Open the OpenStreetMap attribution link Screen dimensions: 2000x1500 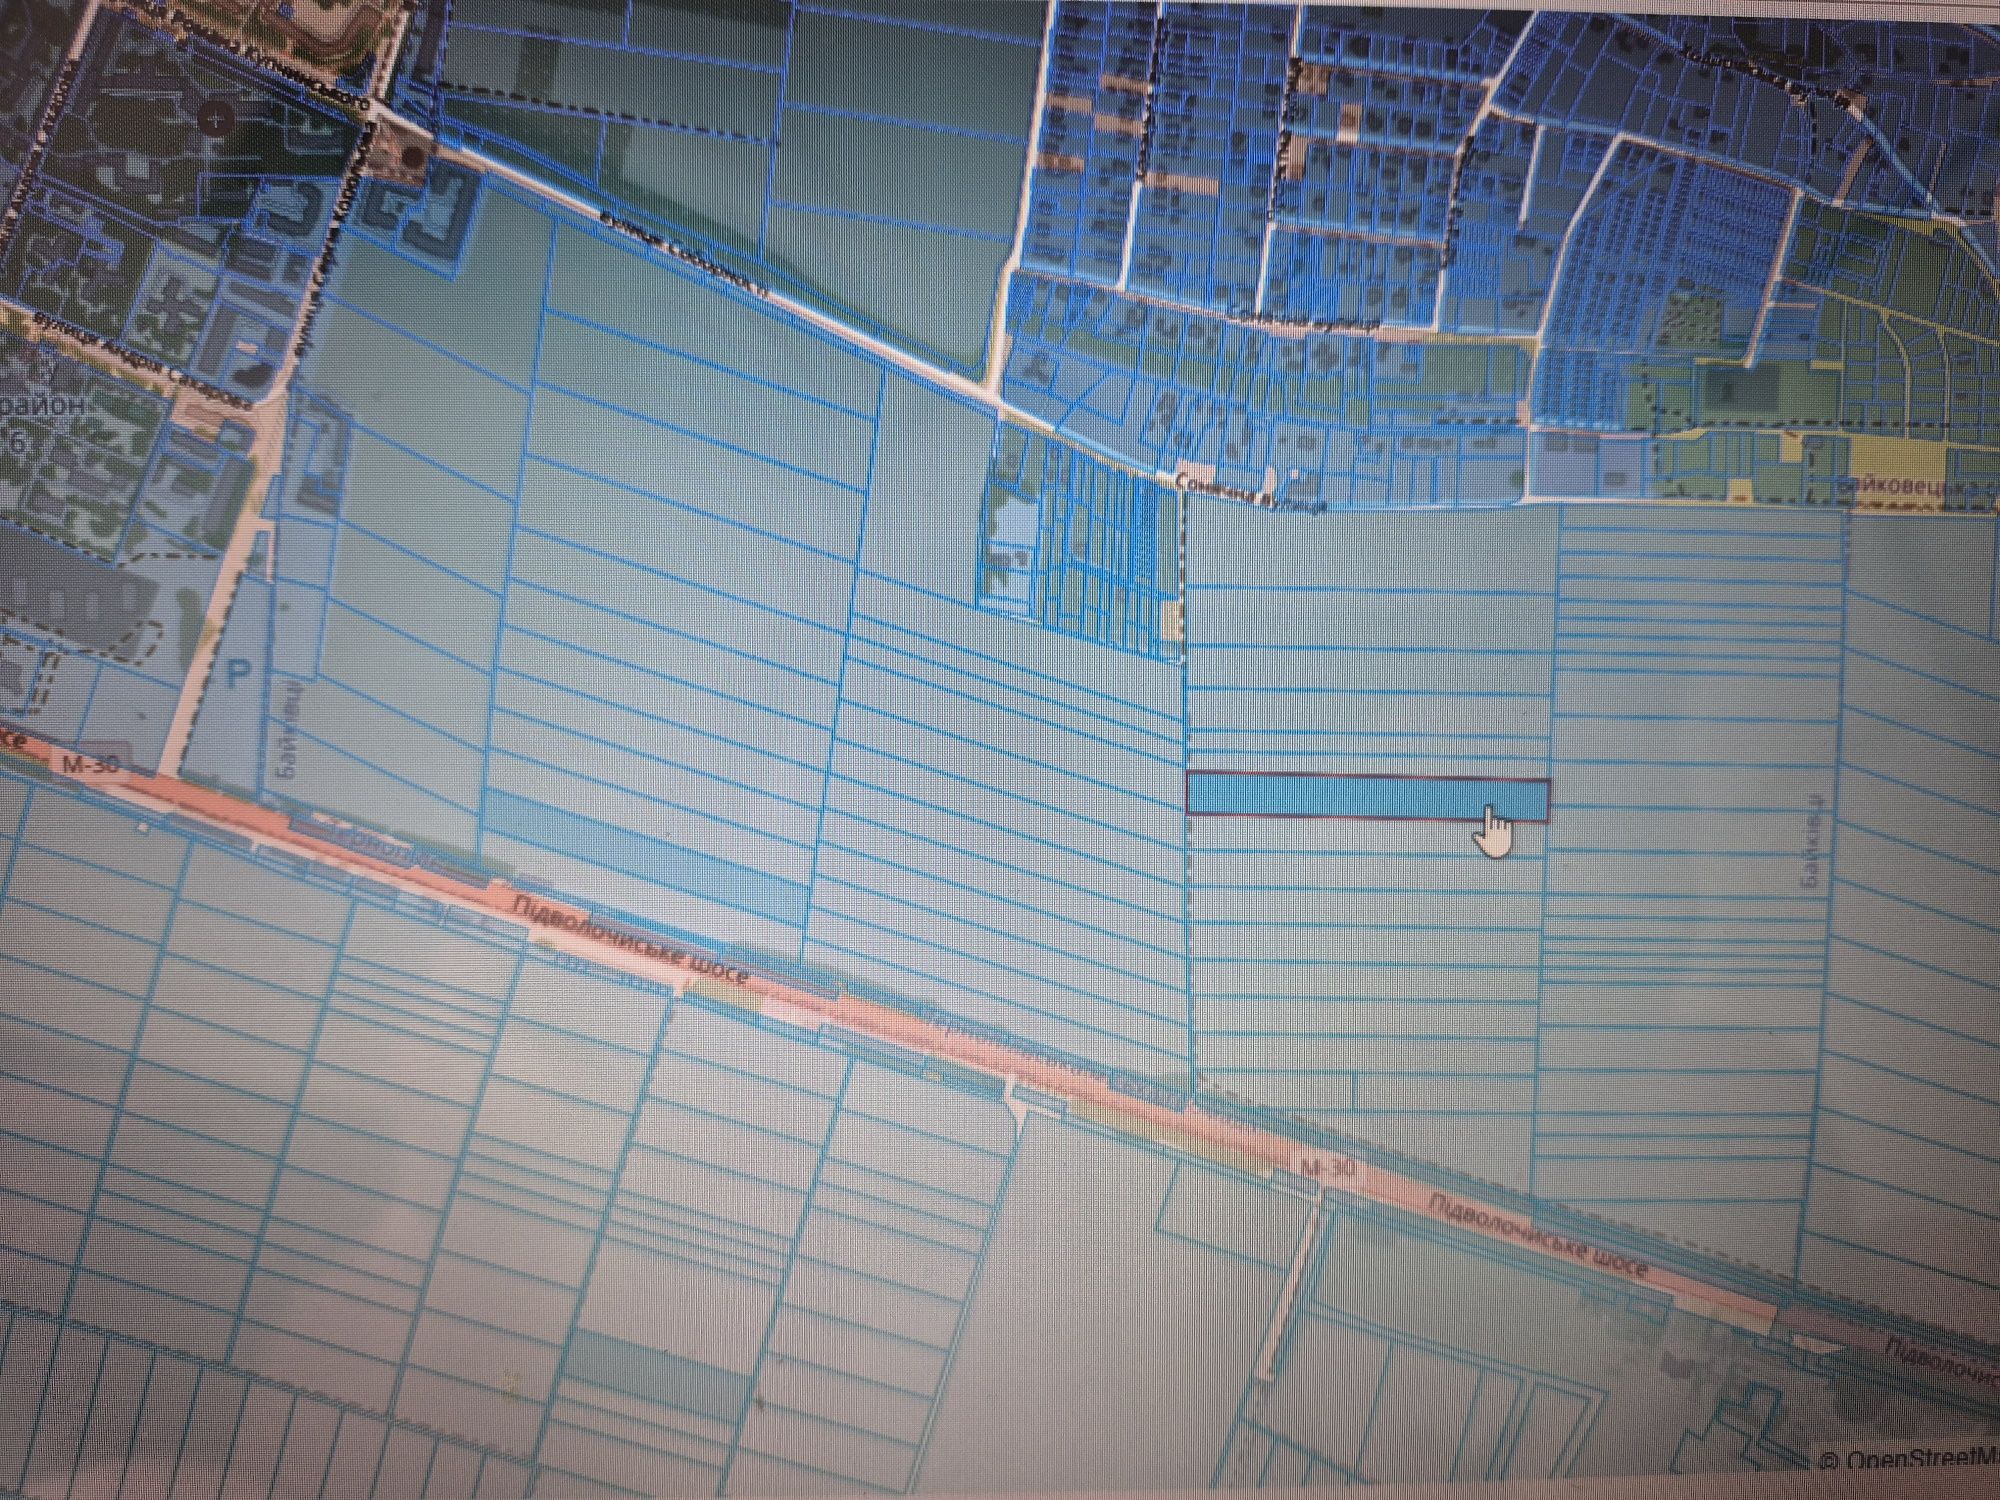click(1908, 1459)
